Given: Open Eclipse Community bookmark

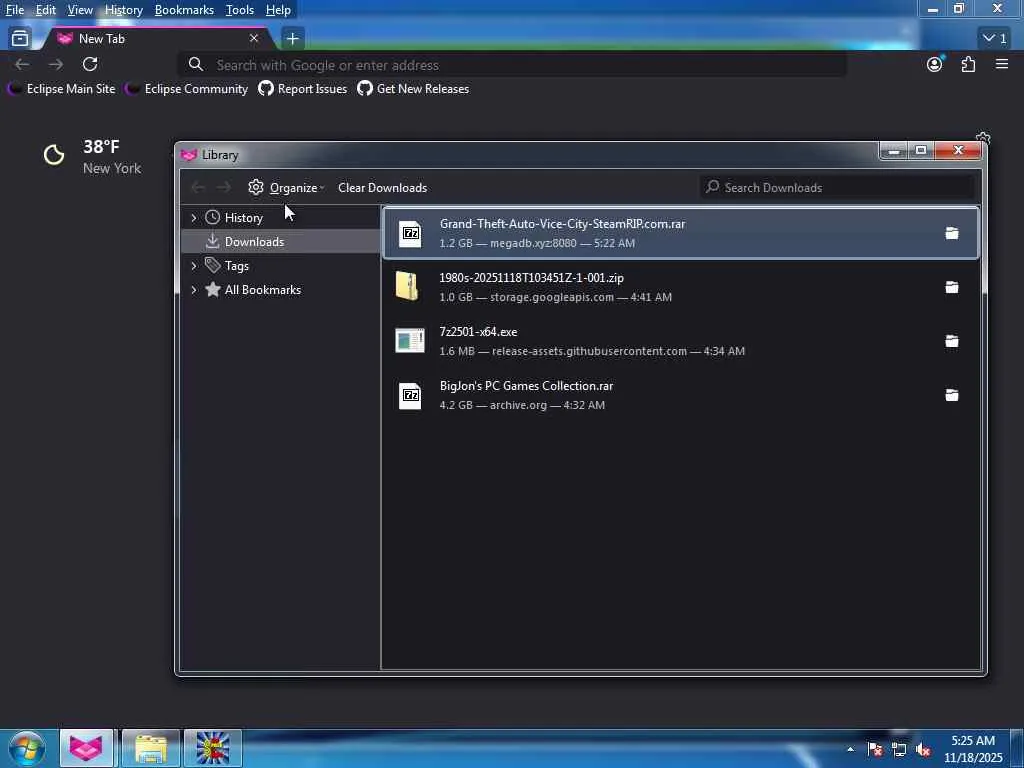Looking at the screenshot, I should (x=187, y=89).
